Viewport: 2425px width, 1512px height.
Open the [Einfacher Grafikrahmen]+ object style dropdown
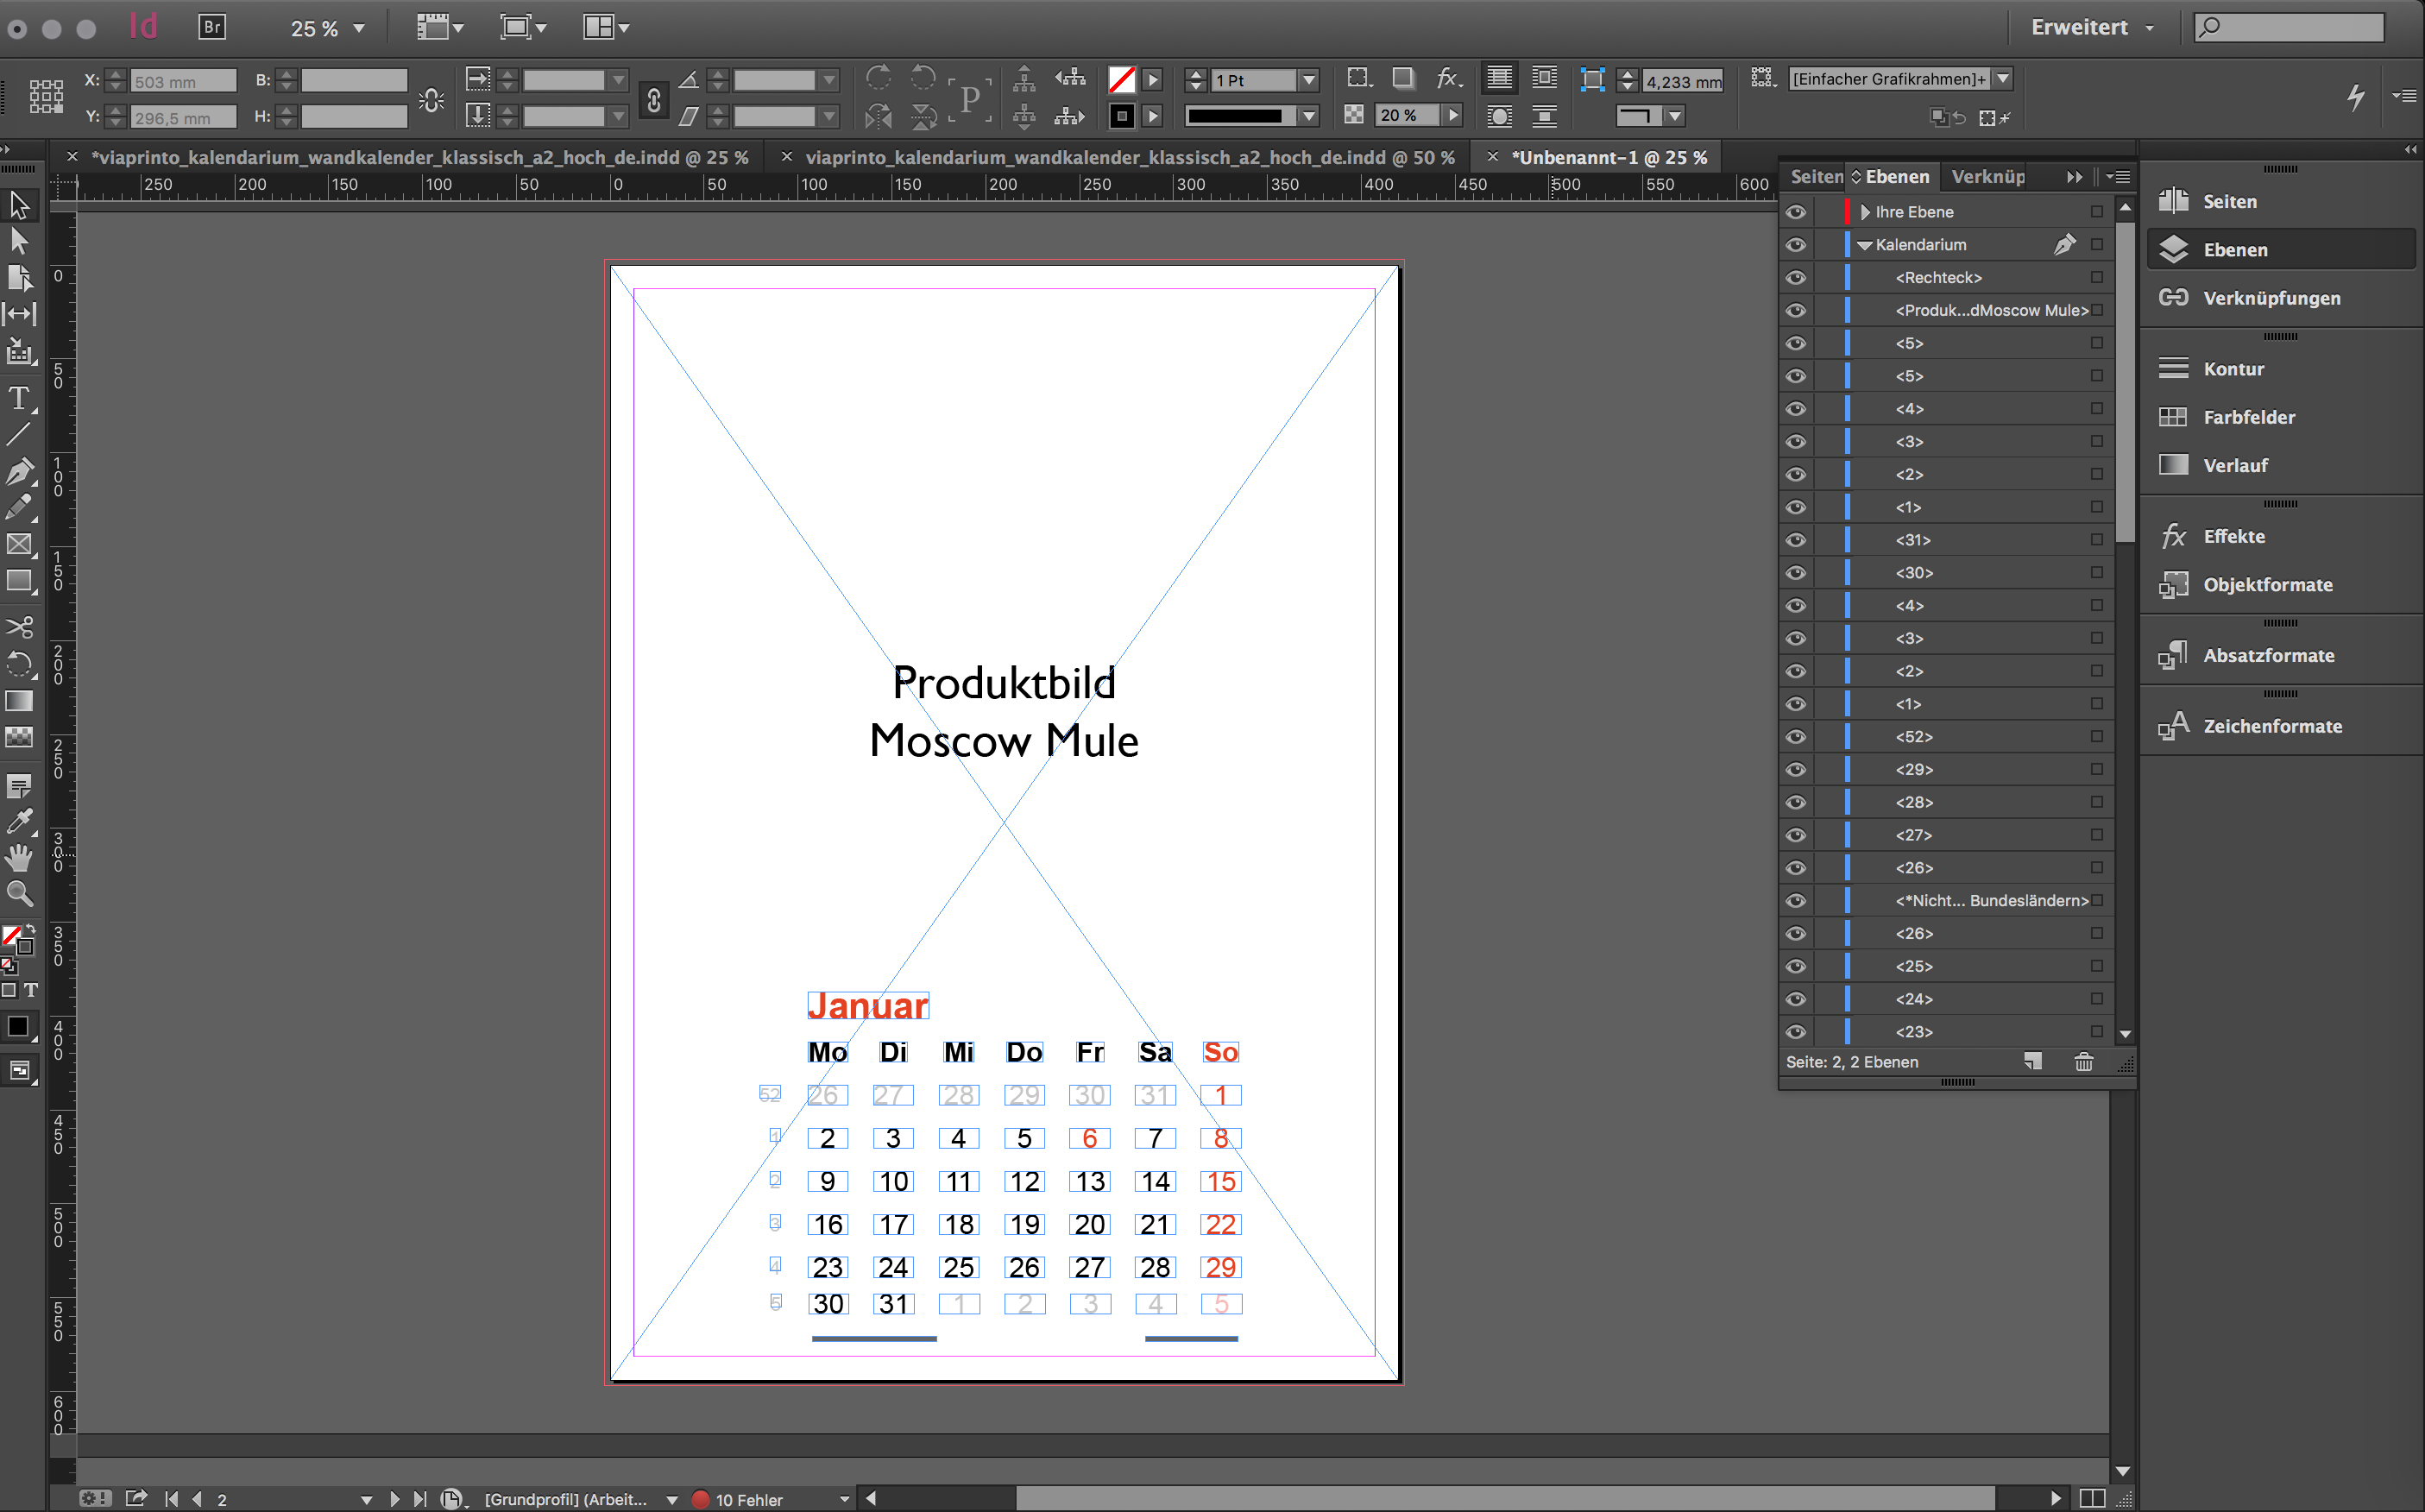coord(2003,78)
